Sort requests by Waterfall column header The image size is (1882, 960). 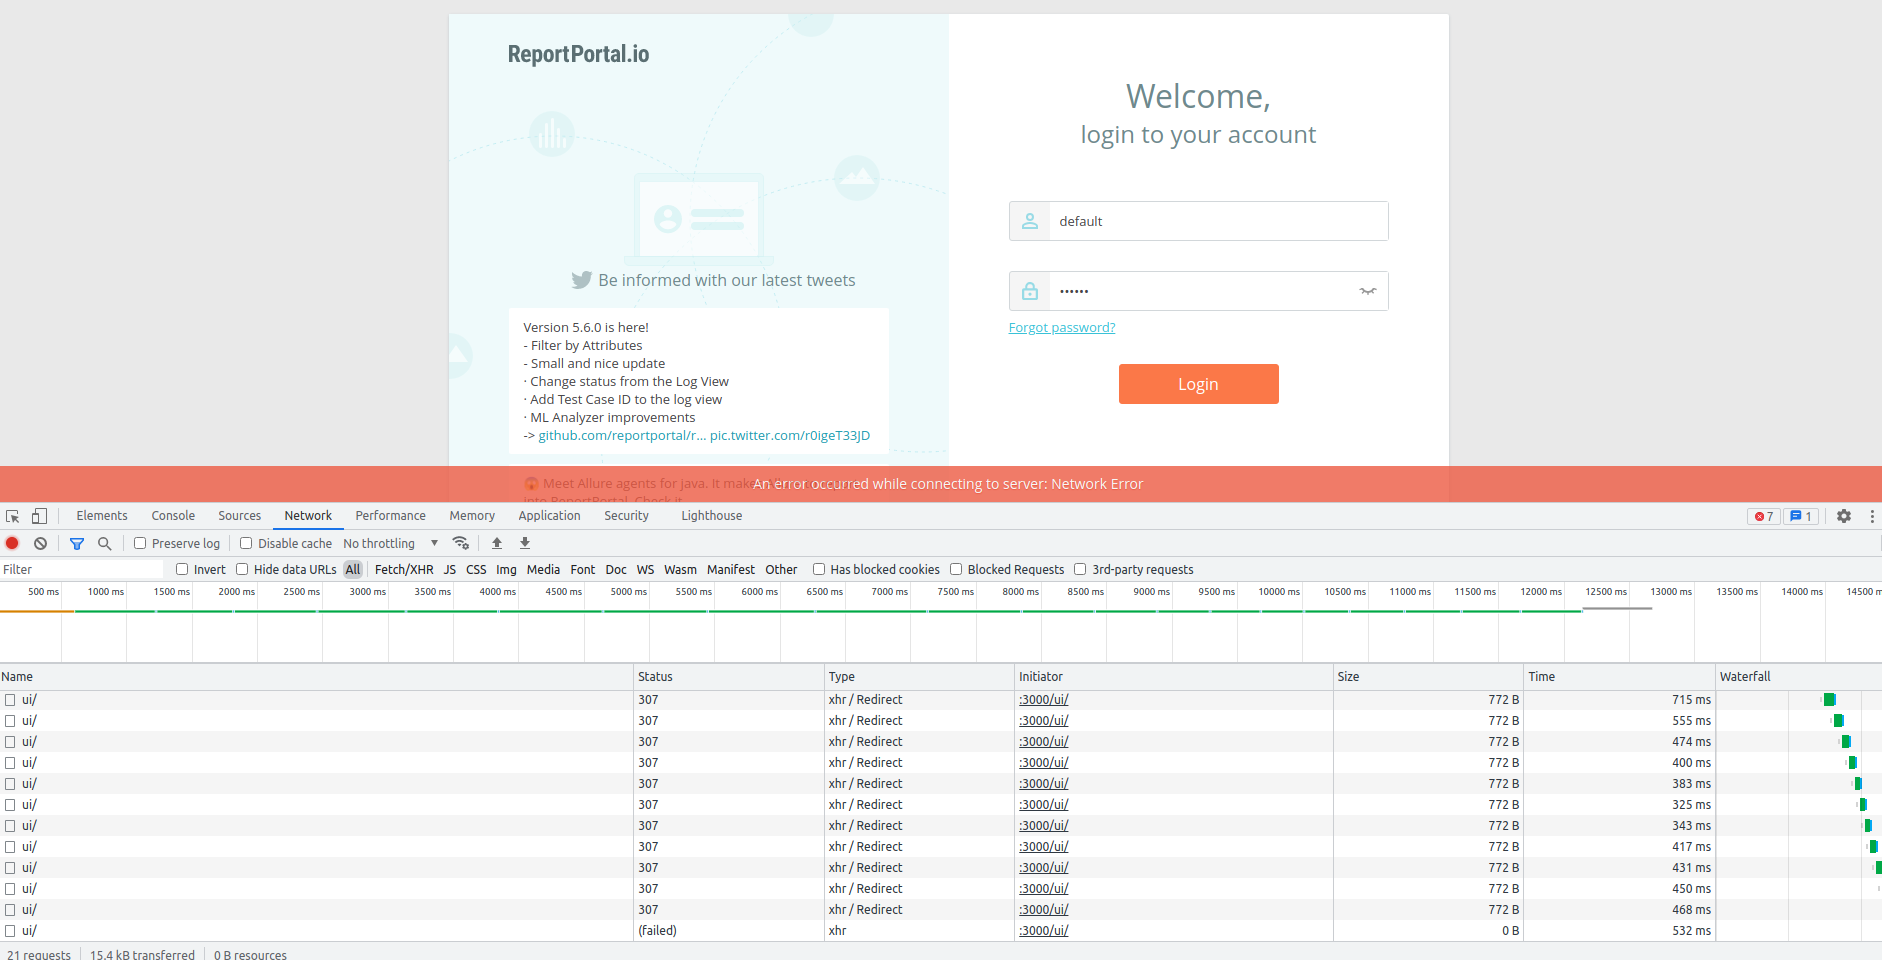click(1798, 677)
